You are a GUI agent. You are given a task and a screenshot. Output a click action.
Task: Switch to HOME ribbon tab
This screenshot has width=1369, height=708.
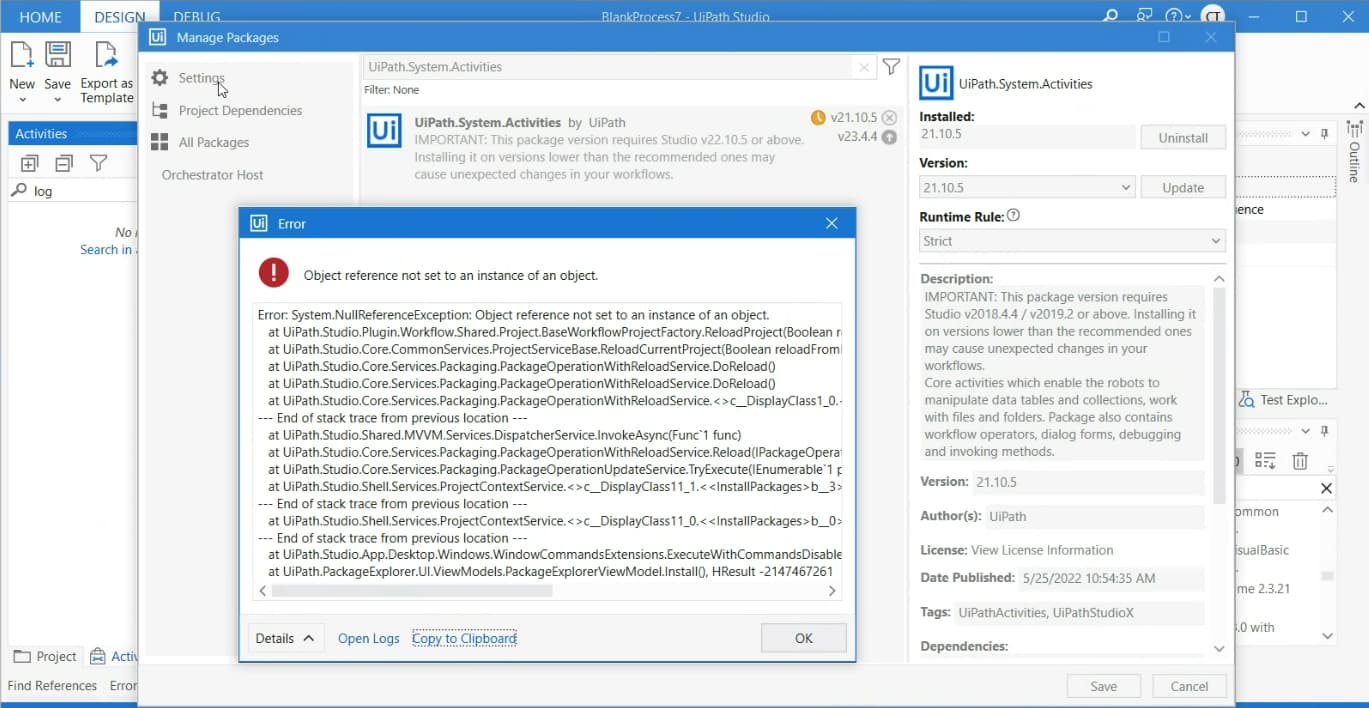tap(40, 17)
